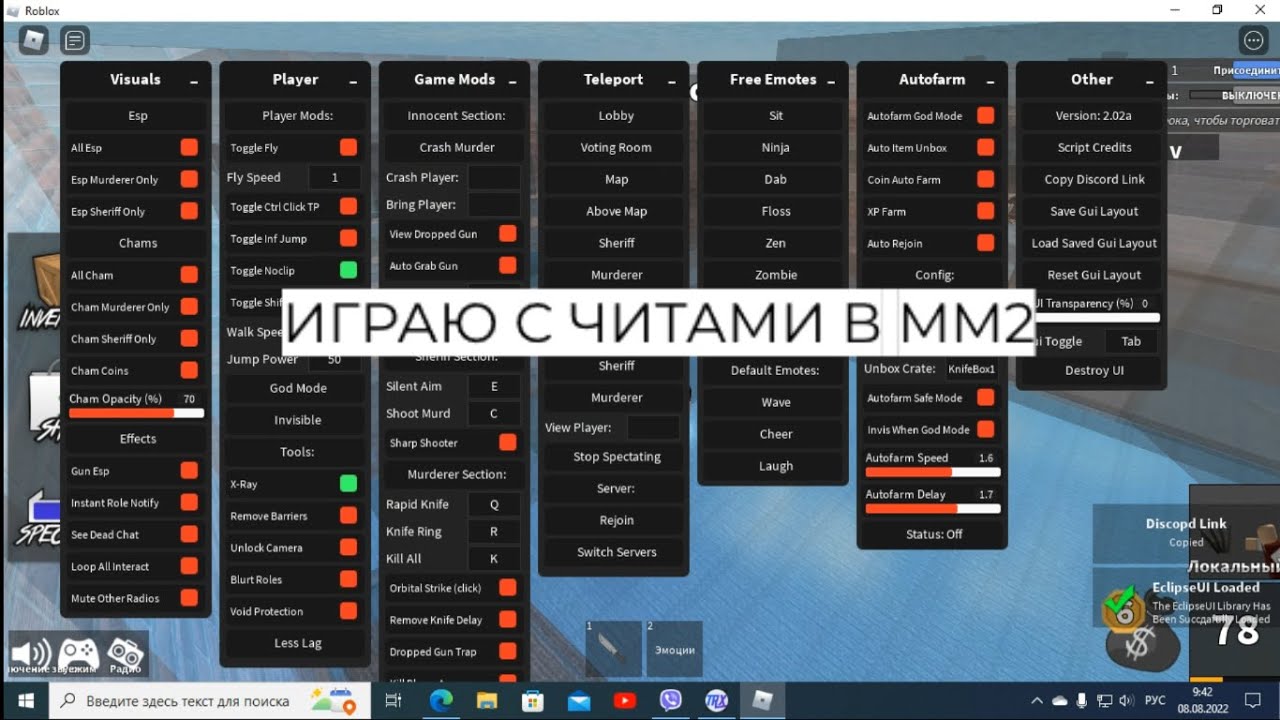Screen dimensions: 1280x720
Task: Open volume control in system tray
Action: point(1127,701)
